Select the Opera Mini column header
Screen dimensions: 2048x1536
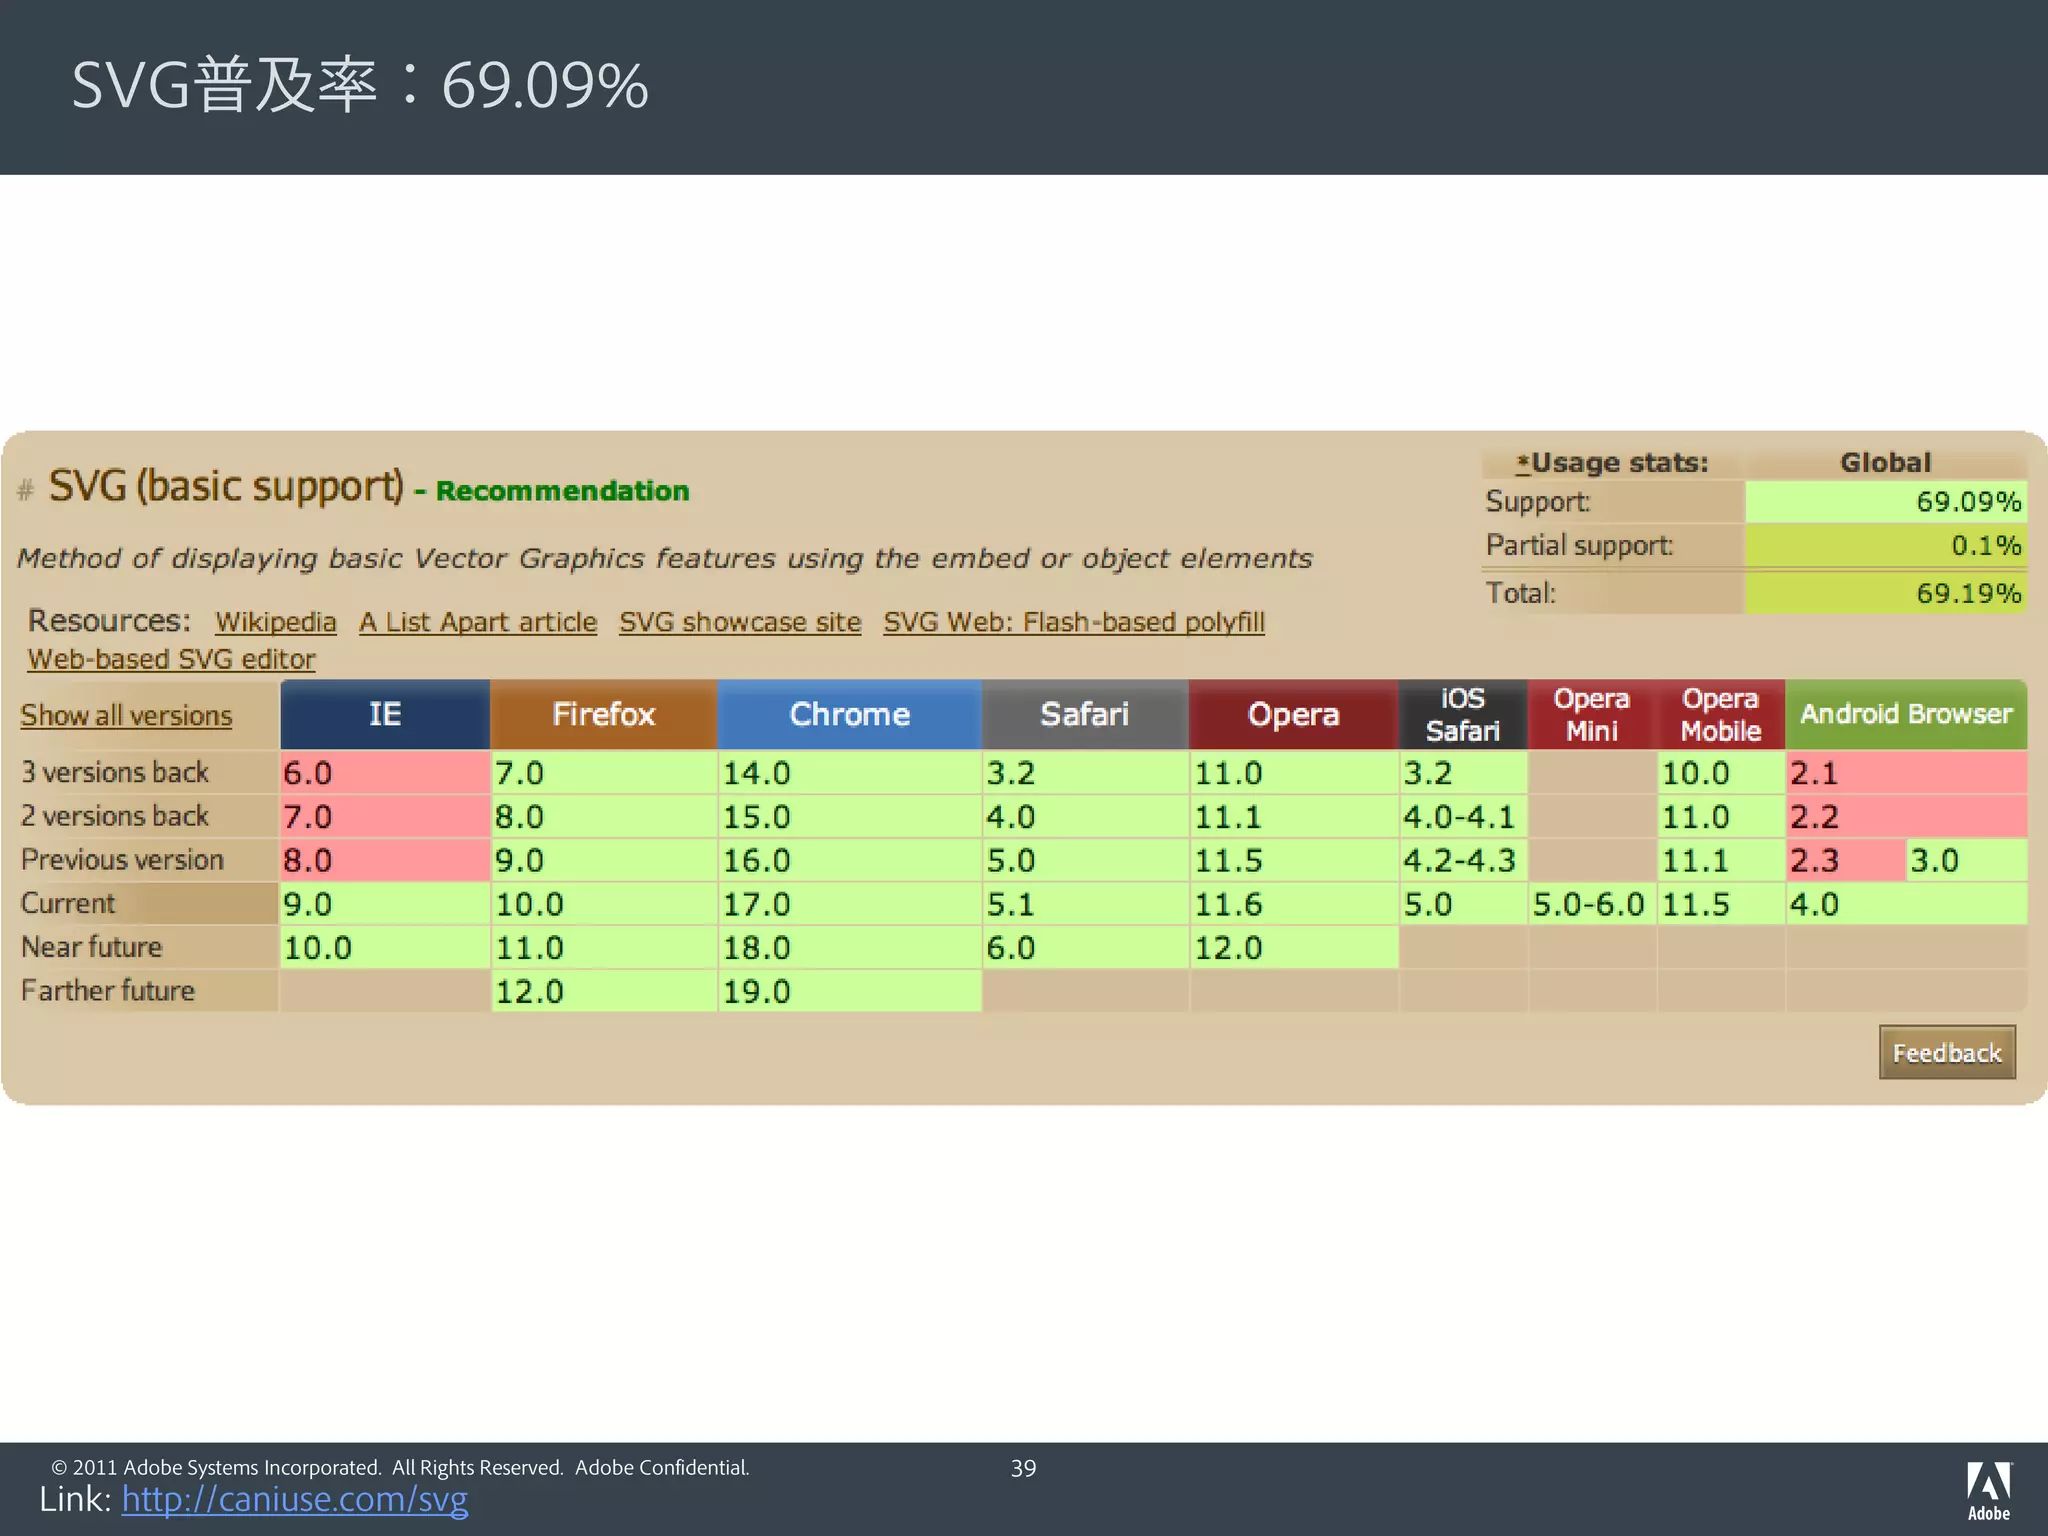(1592, 714)
